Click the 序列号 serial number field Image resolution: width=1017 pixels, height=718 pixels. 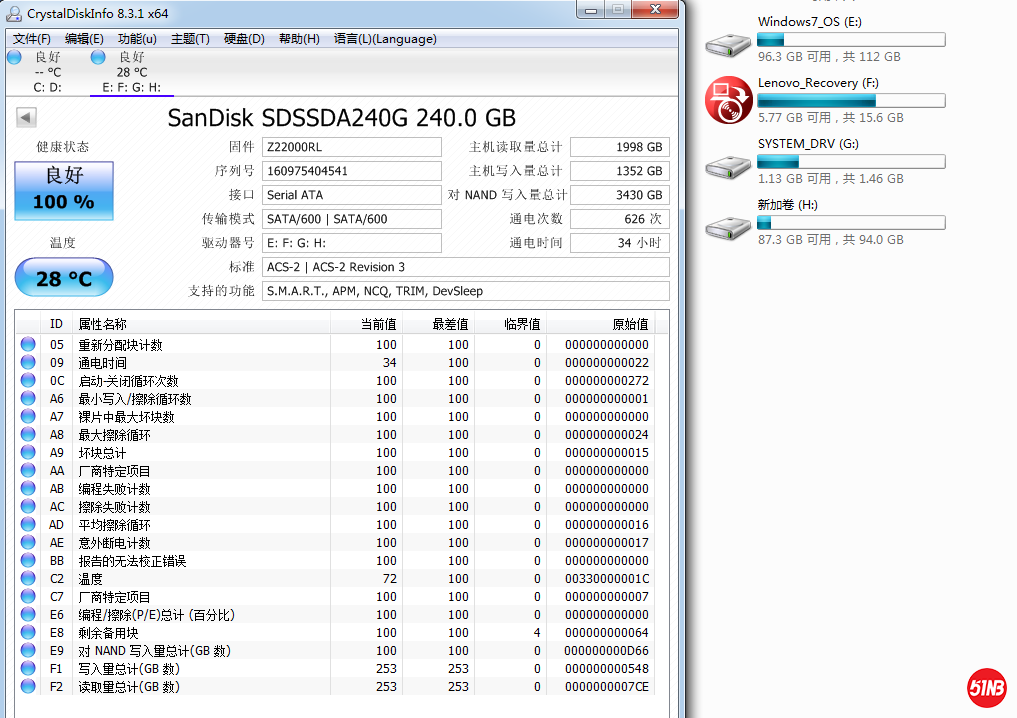tap(351, 171)
